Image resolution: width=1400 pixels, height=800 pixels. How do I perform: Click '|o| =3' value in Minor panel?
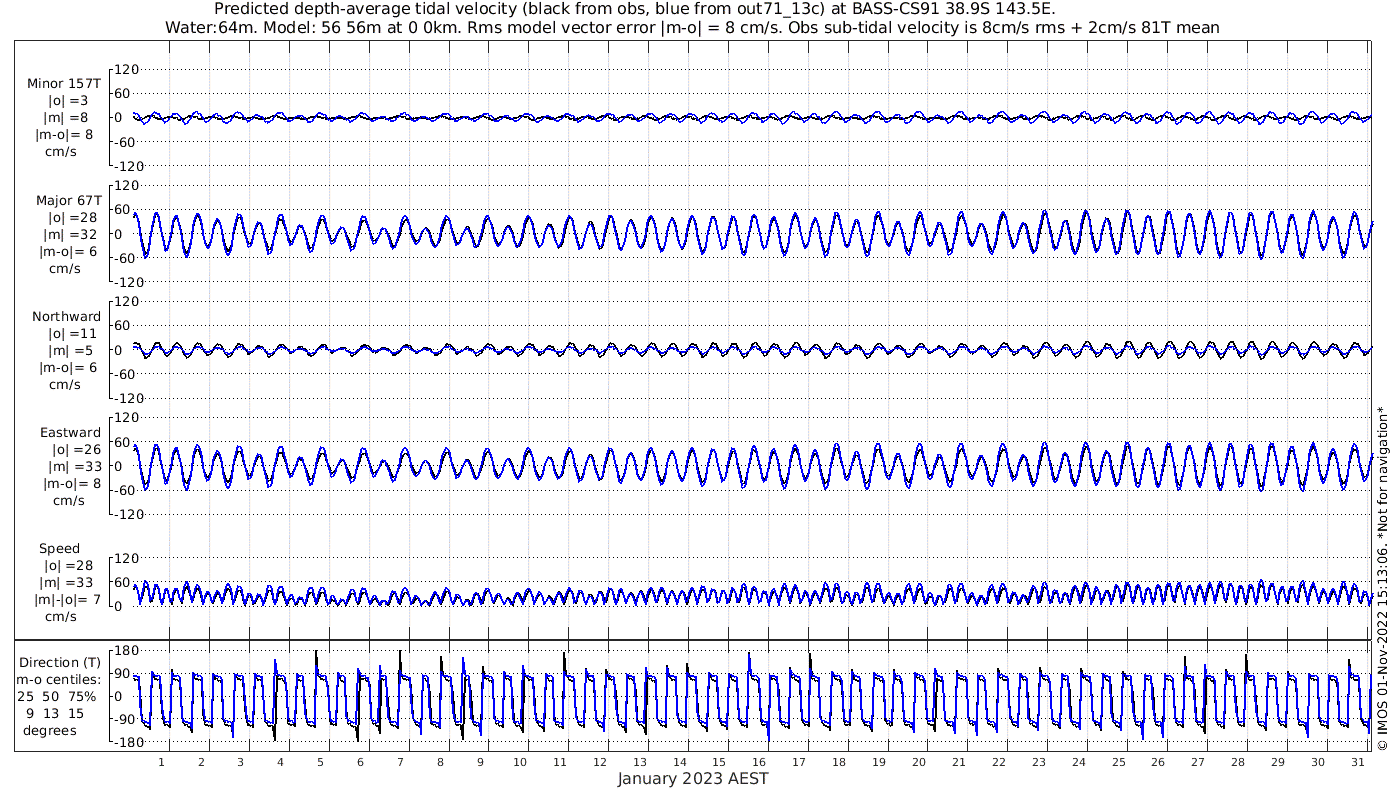(x=68, y=101)
